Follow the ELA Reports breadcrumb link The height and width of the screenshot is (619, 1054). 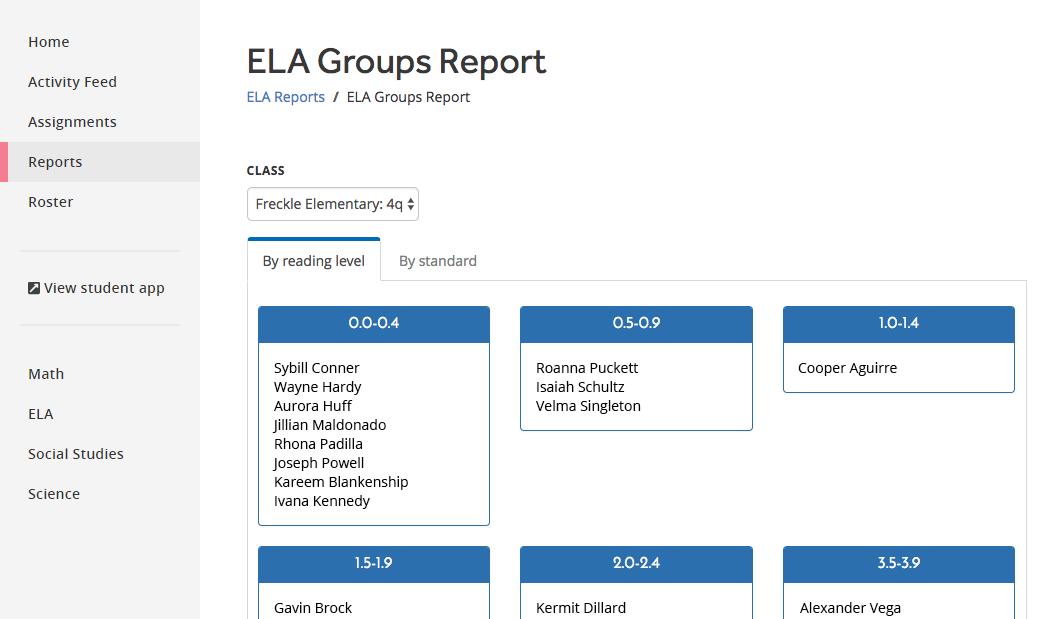(x=286, y=97)
